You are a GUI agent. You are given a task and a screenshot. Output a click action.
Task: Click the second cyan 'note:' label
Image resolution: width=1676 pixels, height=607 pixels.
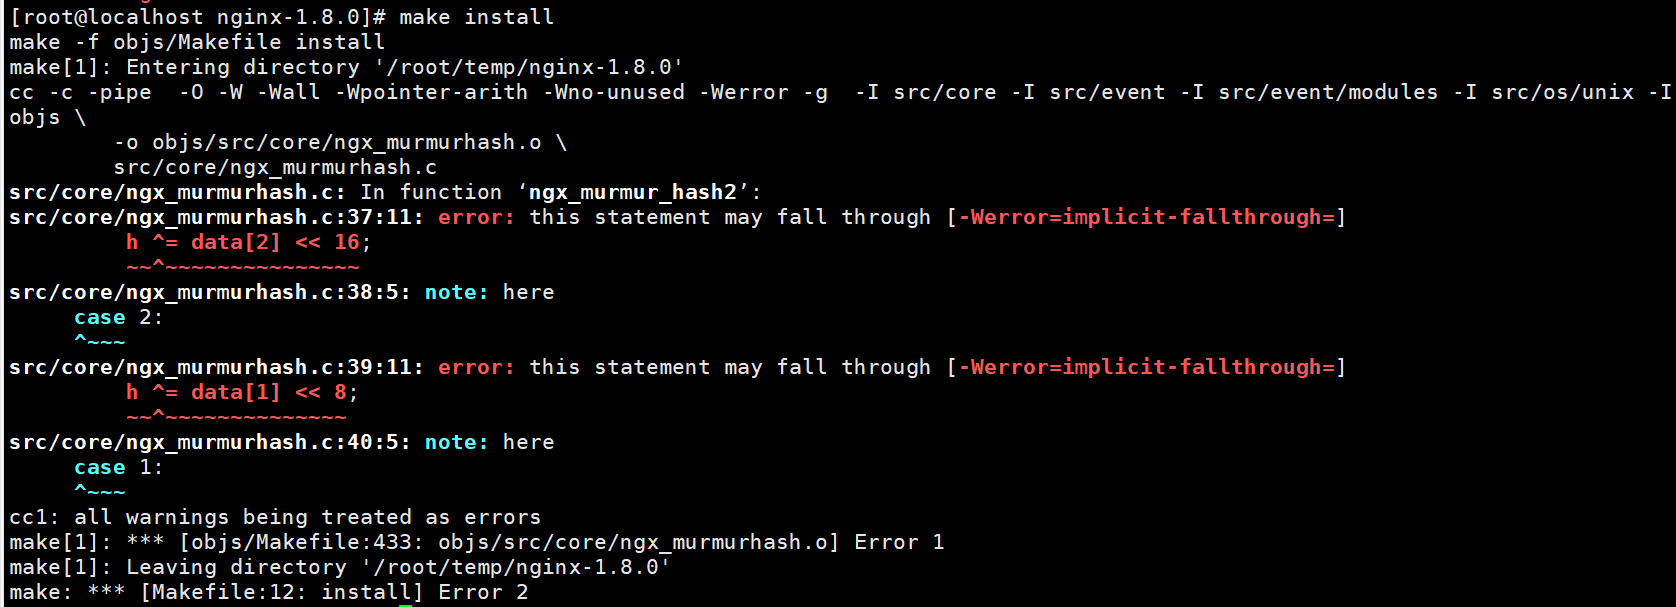(x=457, y=442)
